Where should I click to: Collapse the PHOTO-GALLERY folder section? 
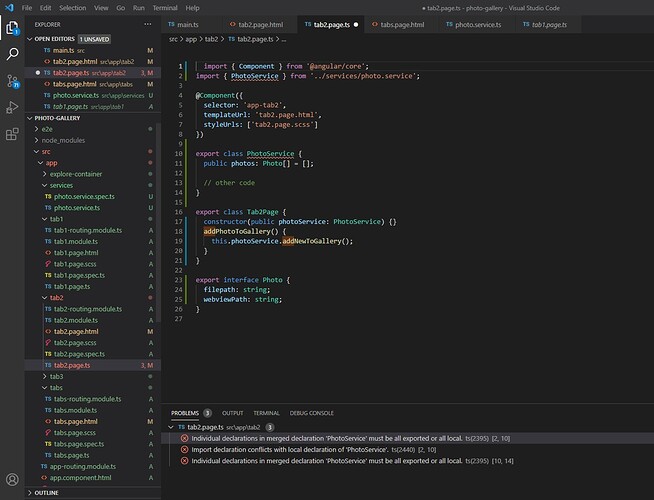30,118
